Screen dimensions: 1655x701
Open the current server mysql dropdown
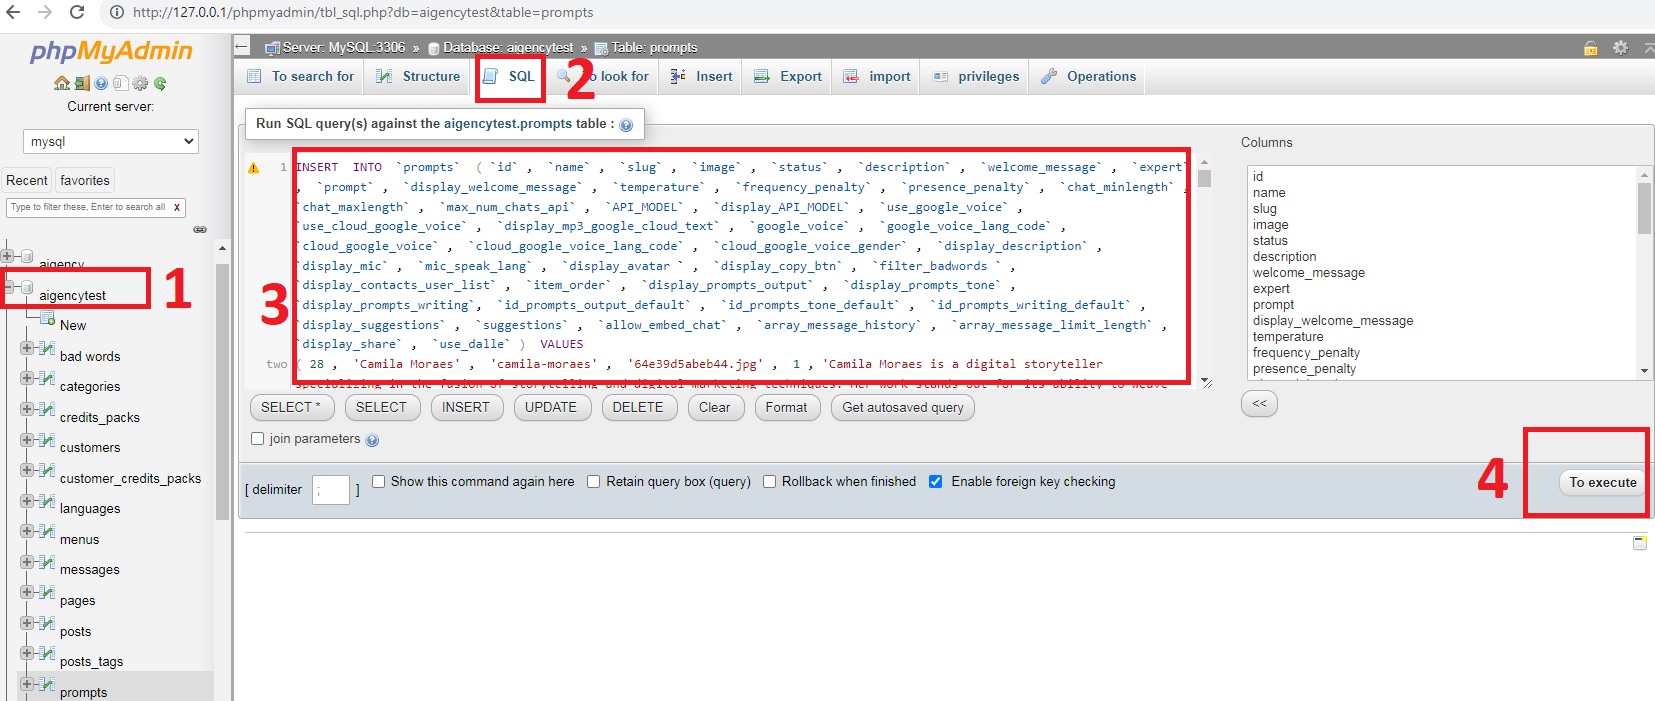click(x=111, y=142)
